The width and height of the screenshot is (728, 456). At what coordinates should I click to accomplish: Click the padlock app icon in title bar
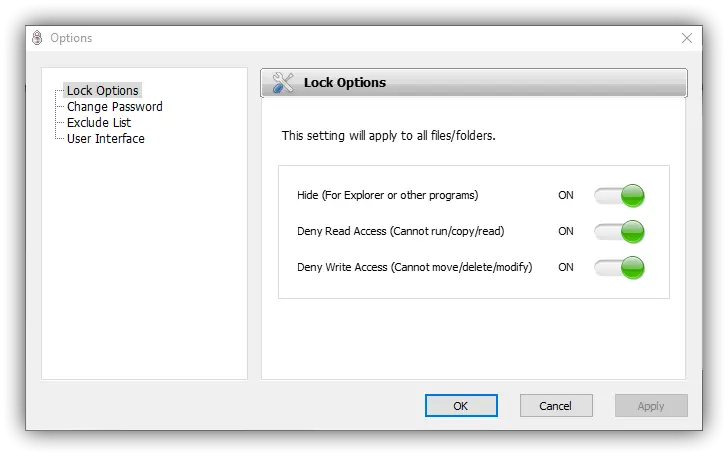pos(37,38)
